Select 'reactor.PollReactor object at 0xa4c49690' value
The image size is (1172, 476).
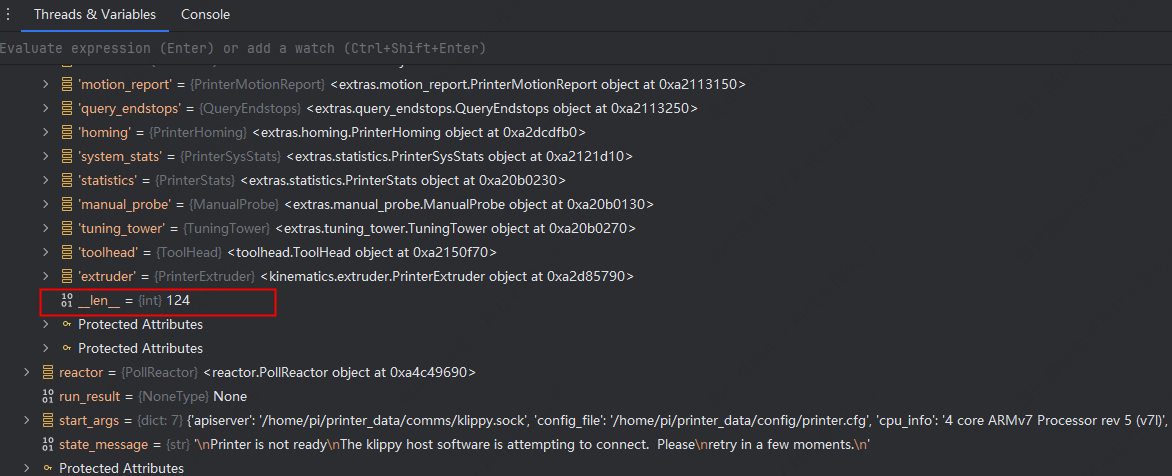(x=339, y=372)
